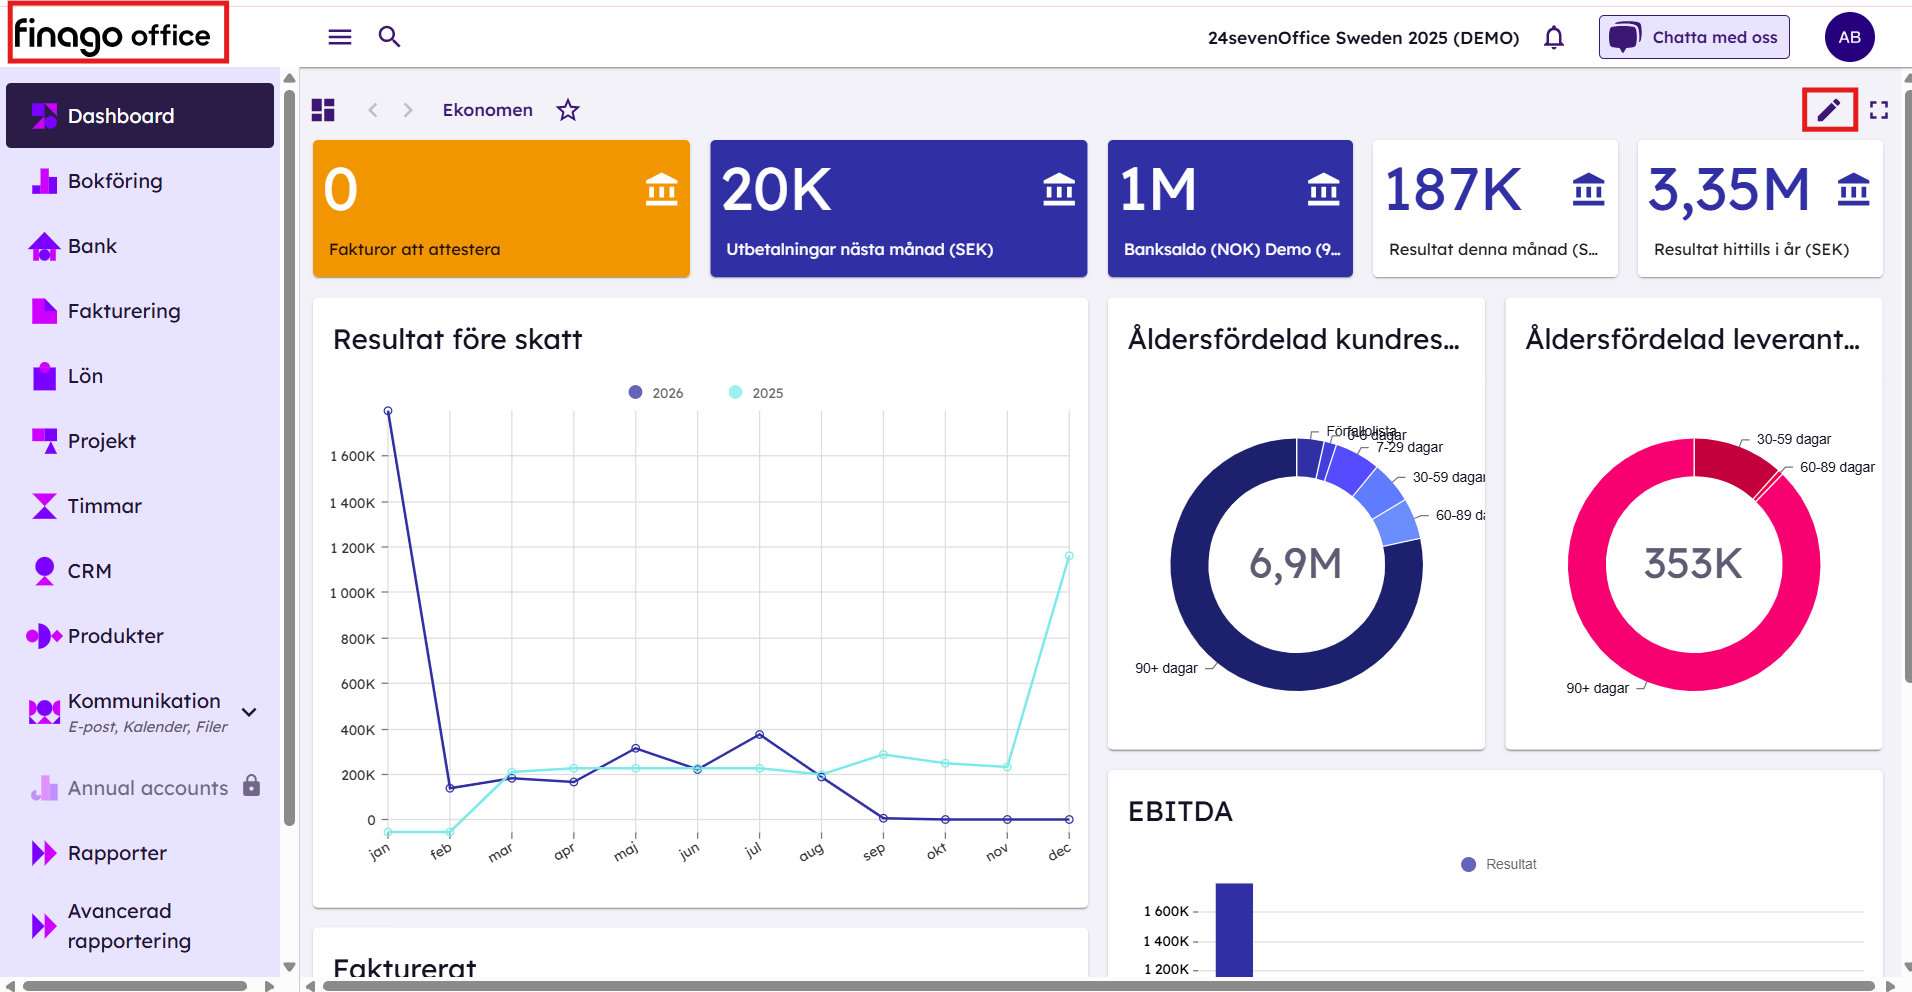Click the Chatta med oss button
The width and height of the screenshot is (1912, 992).
1694,37
